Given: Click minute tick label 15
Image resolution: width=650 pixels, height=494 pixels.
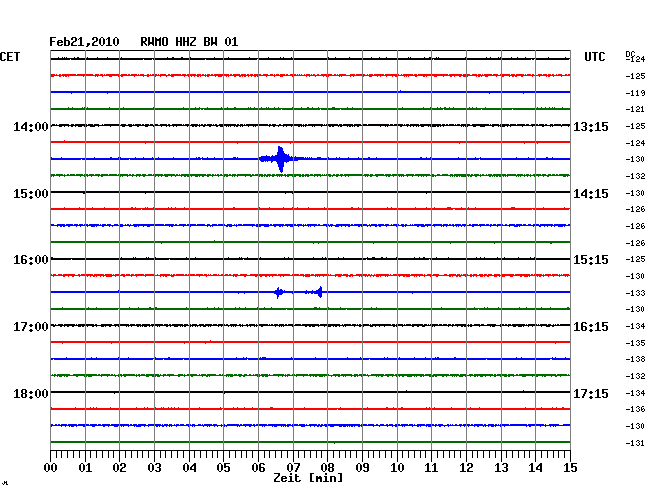Looking at the screenshot, I should [570, 468].
